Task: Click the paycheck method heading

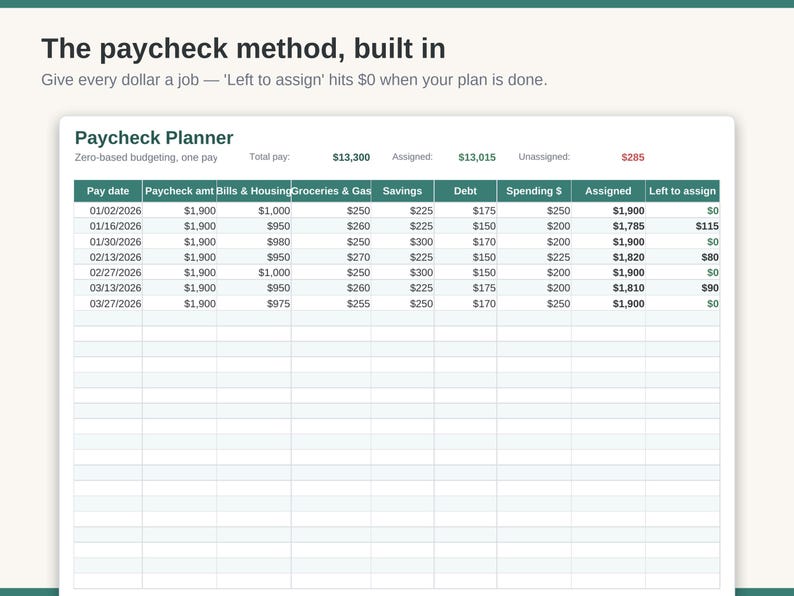Action: tap(243, 49)
